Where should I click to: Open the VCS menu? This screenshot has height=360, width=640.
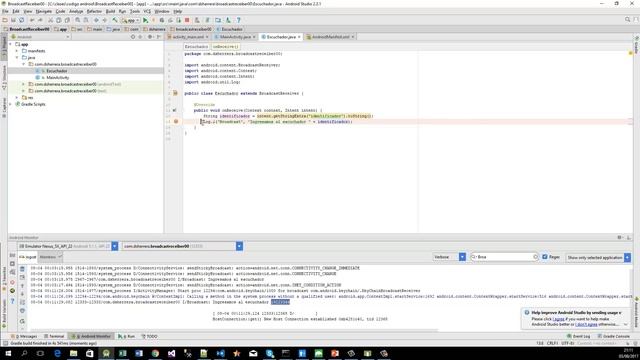tap(147, 11)
